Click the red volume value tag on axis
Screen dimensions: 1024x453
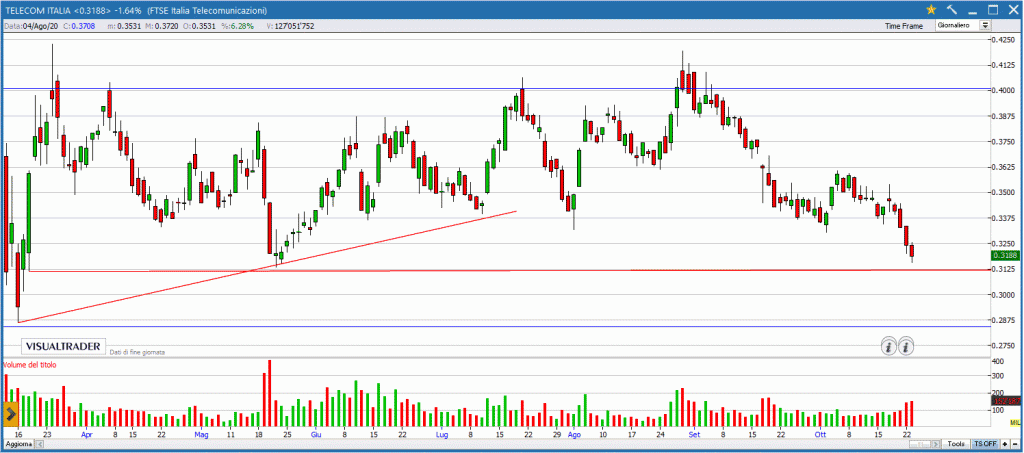pos(1006,401)
